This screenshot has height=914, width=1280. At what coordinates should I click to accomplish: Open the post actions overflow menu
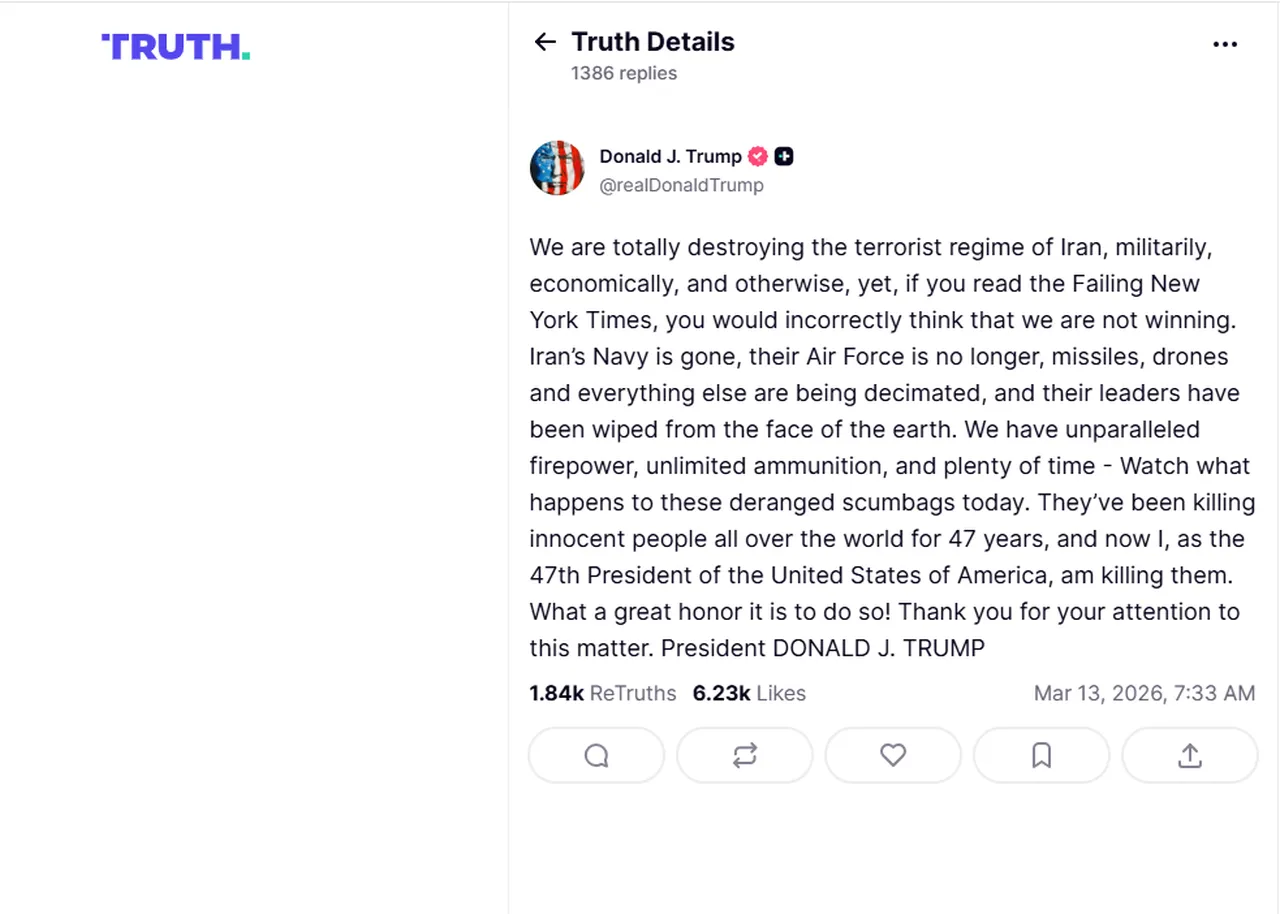pyautogui.click(x=1225, y=44)
